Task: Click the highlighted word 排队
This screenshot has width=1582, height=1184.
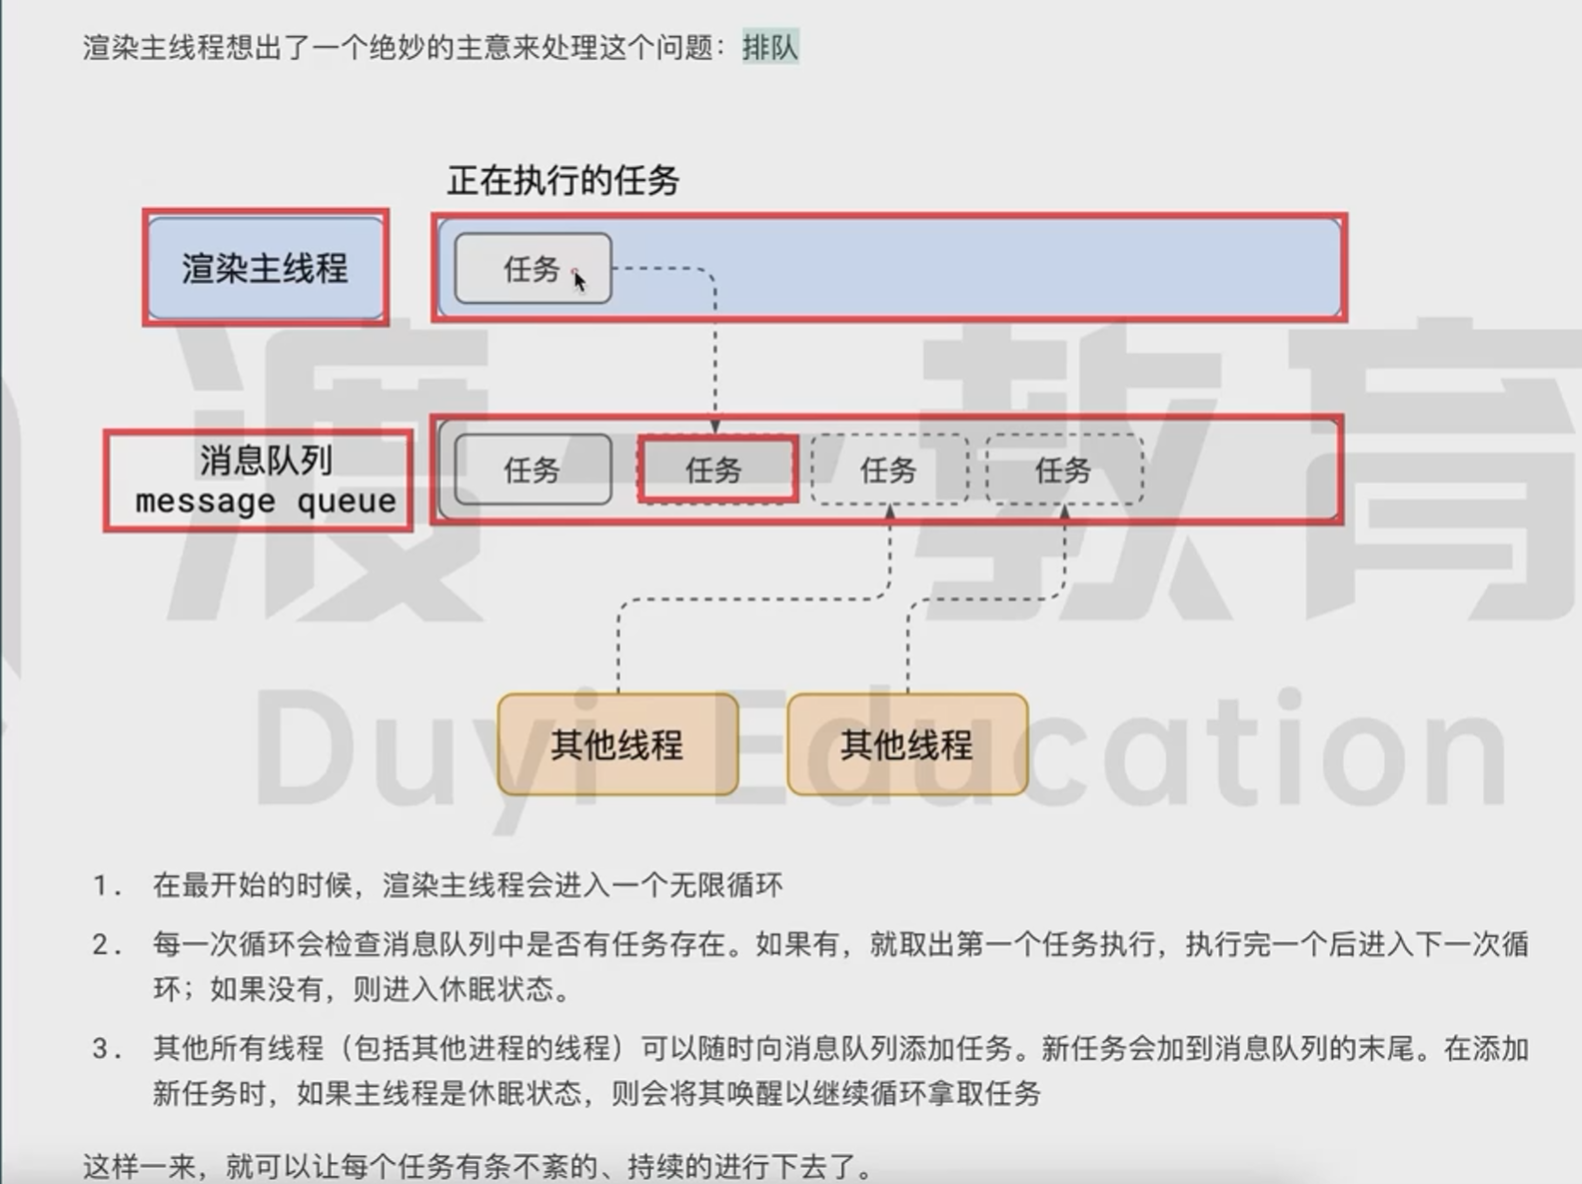Action: point(770,47)
